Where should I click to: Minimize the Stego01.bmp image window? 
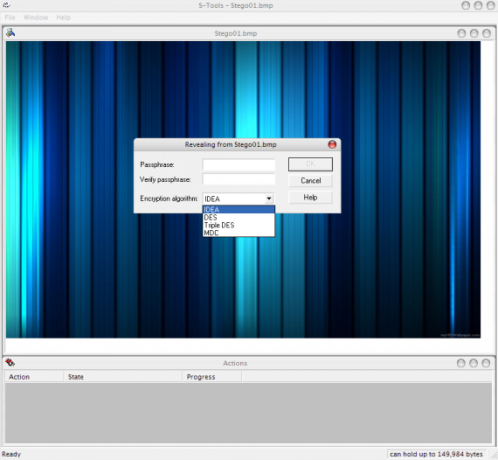coord(462,33)
